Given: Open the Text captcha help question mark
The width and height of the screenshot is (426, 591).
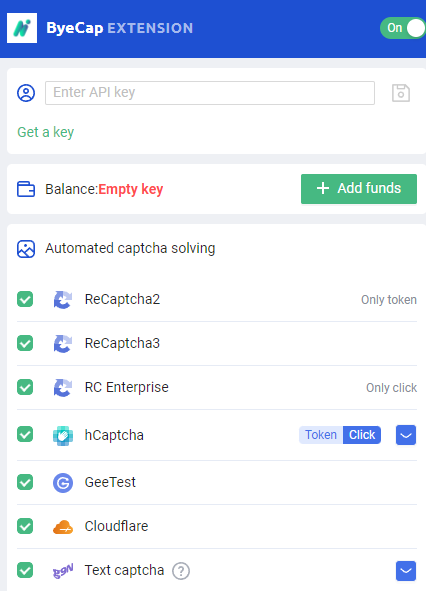Looking at the screenshot, I should point(181,571).
